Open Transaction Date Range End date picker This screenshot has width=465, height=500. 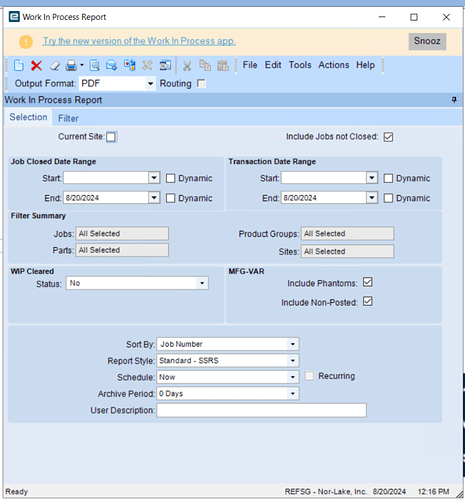[371, 198]
